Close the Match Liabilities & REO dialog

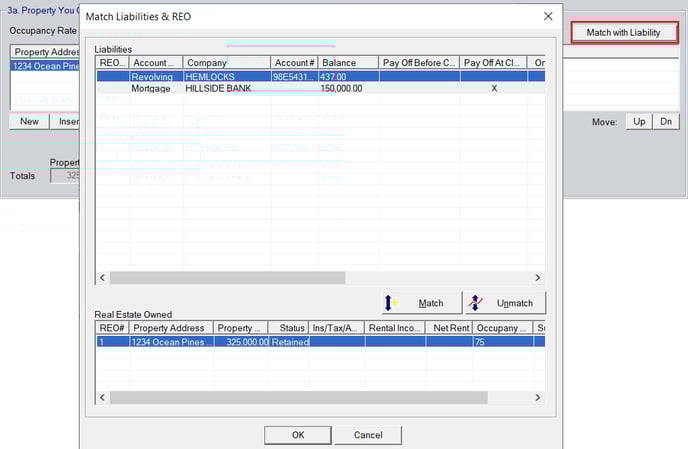point(548,17)
